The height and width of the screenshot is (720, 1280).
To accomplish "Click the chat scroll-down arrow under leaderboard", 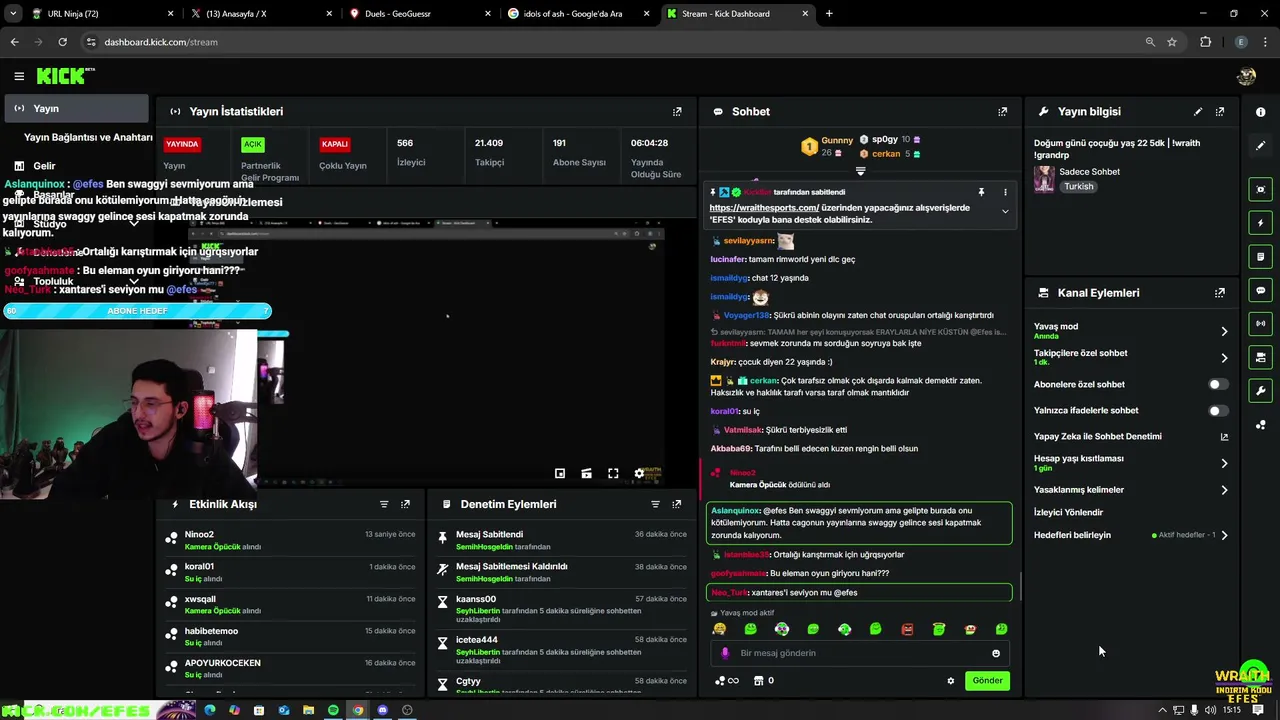I will pos(860,171).
